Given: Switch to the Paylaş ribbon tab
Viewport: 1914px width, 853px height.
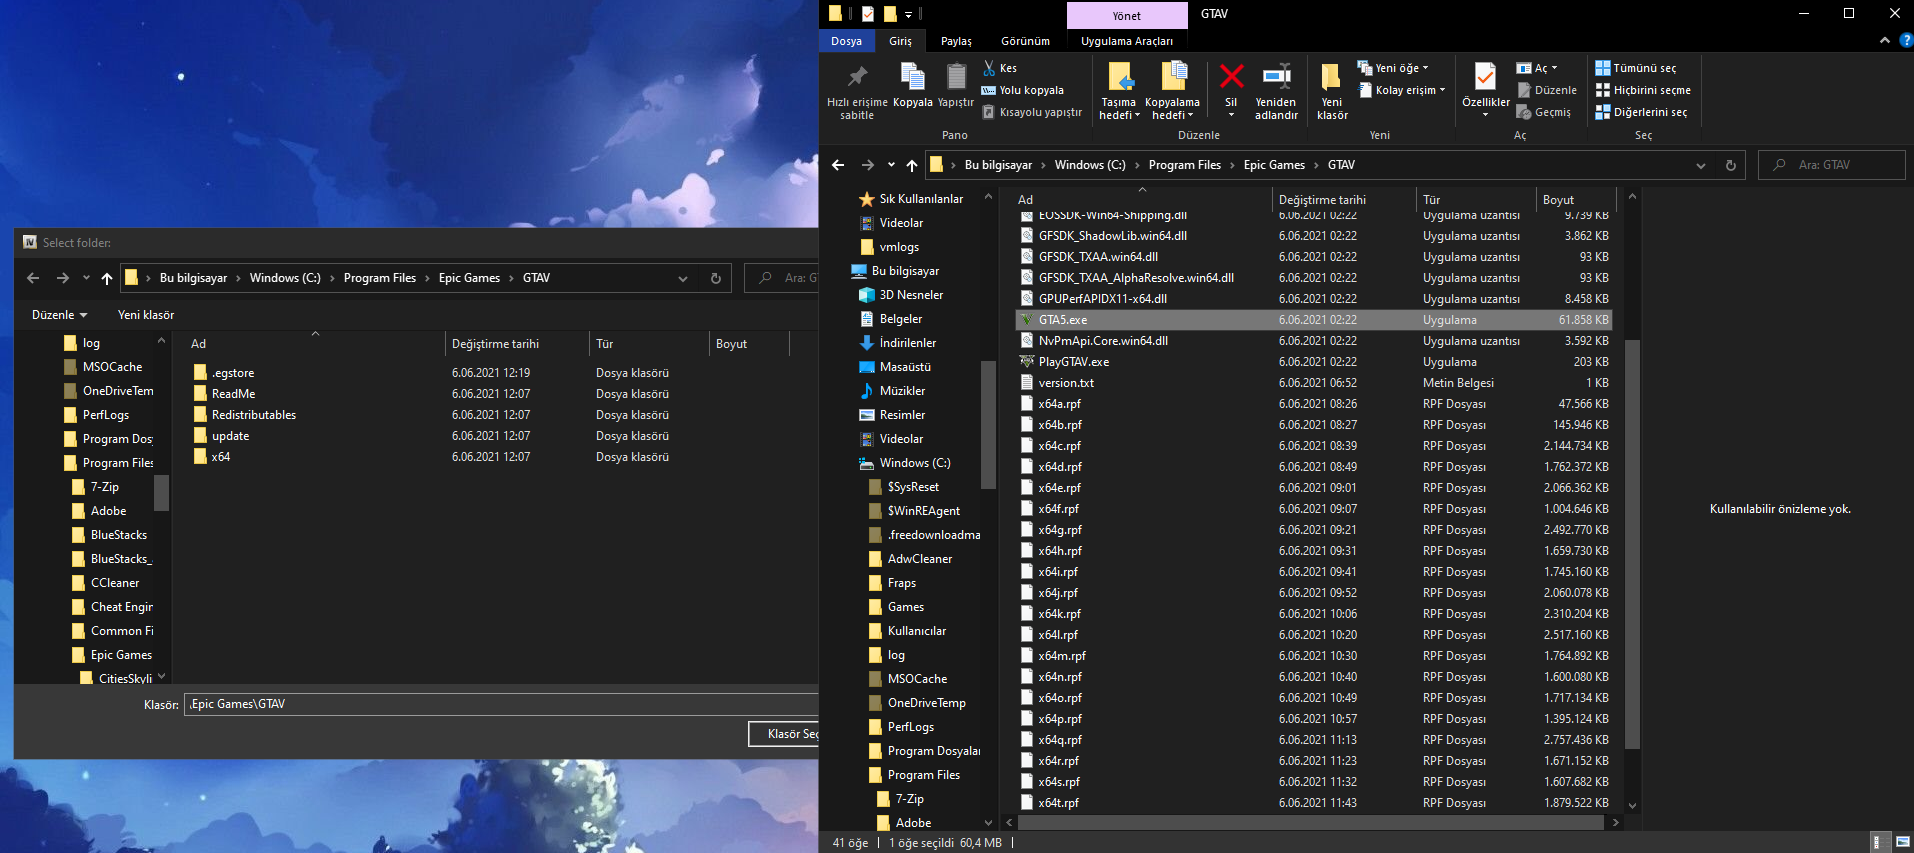Looking at the screenshot, I should click(x=956, y=41).
